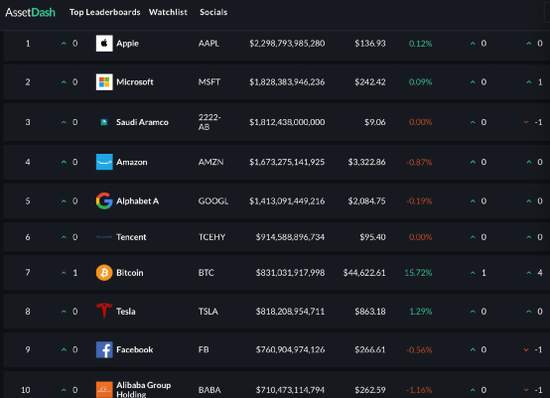Viewport: 550px width, 398px height.
Task: Click the Facebook logo icon
Action: click(104, 350)
